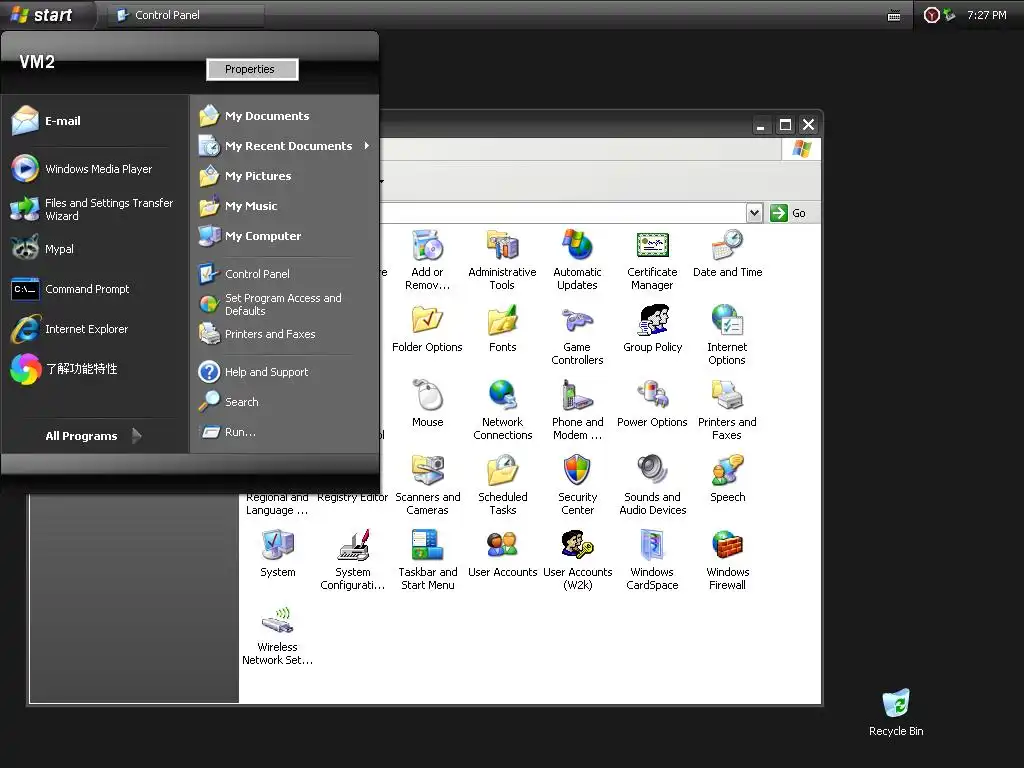Open Network Connections

(502, 409)
